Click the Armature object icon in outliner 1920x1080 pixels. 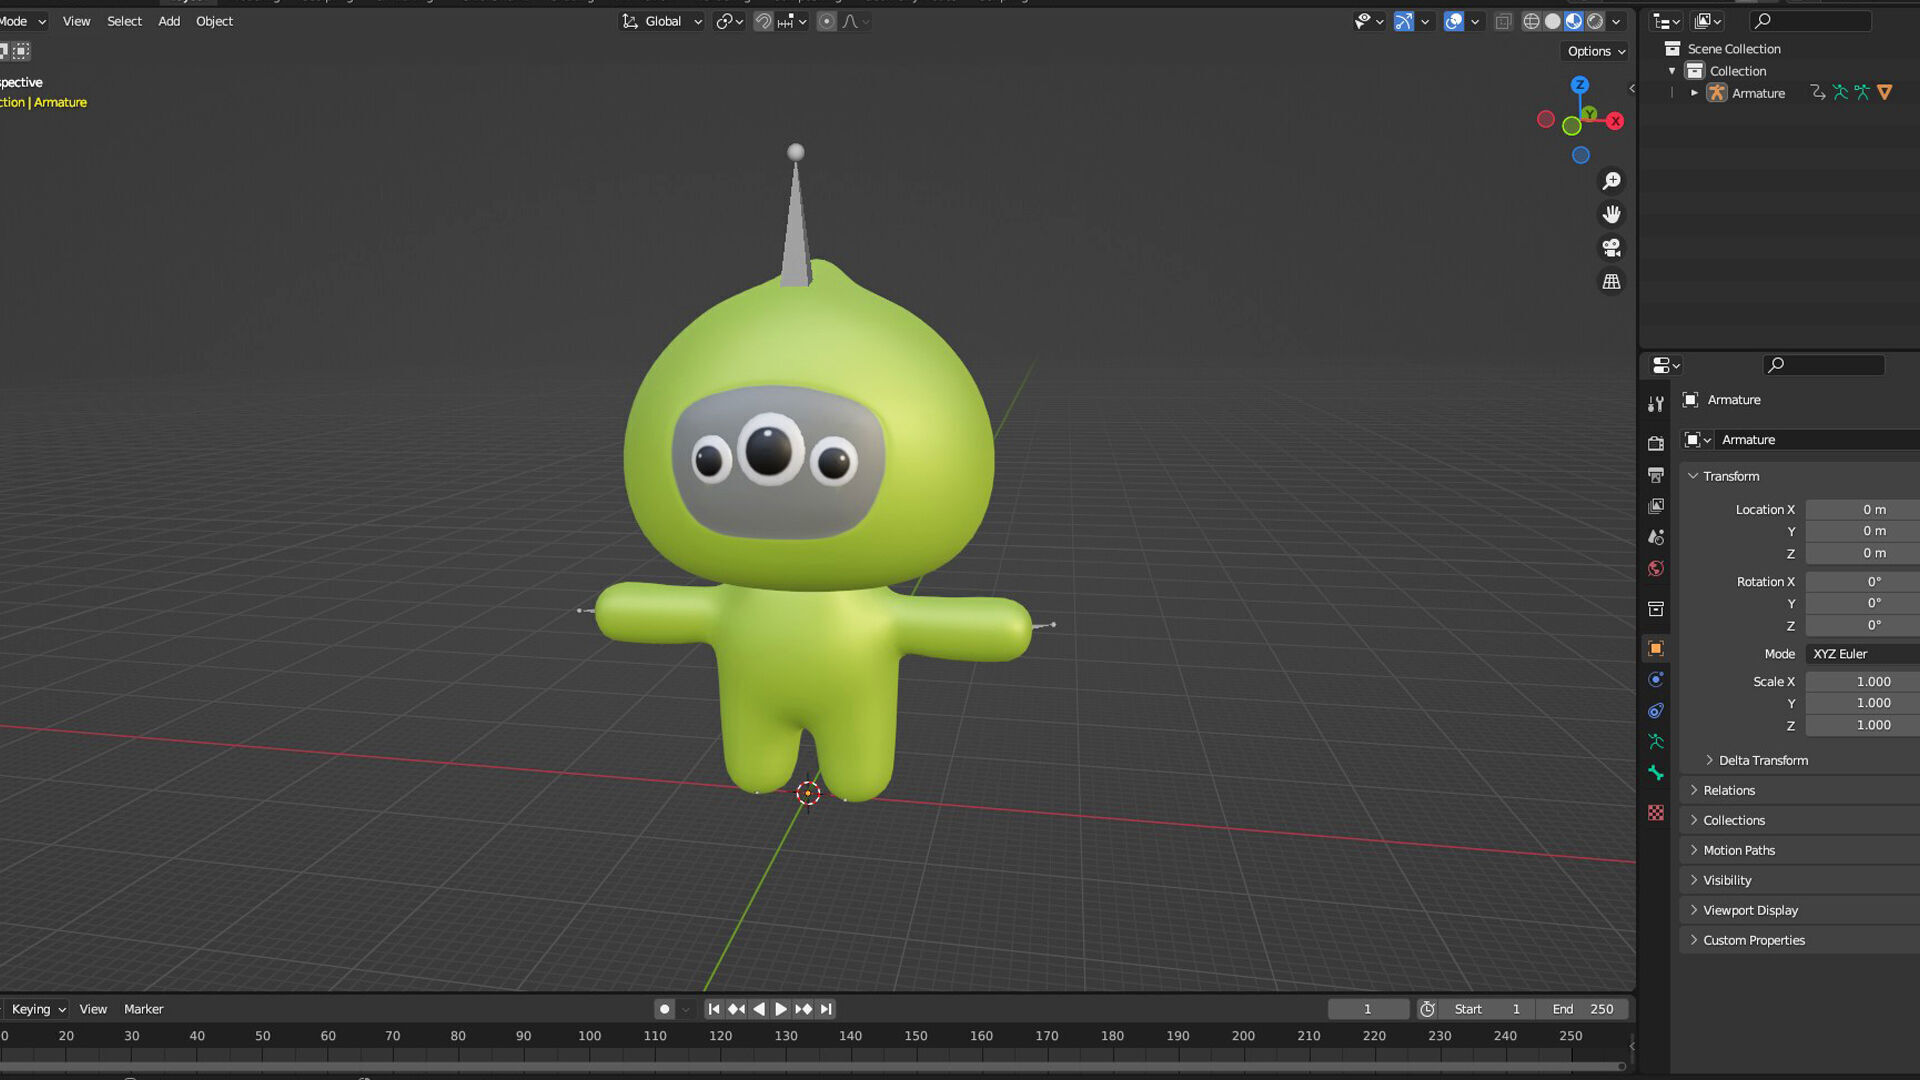[1717, 93]
